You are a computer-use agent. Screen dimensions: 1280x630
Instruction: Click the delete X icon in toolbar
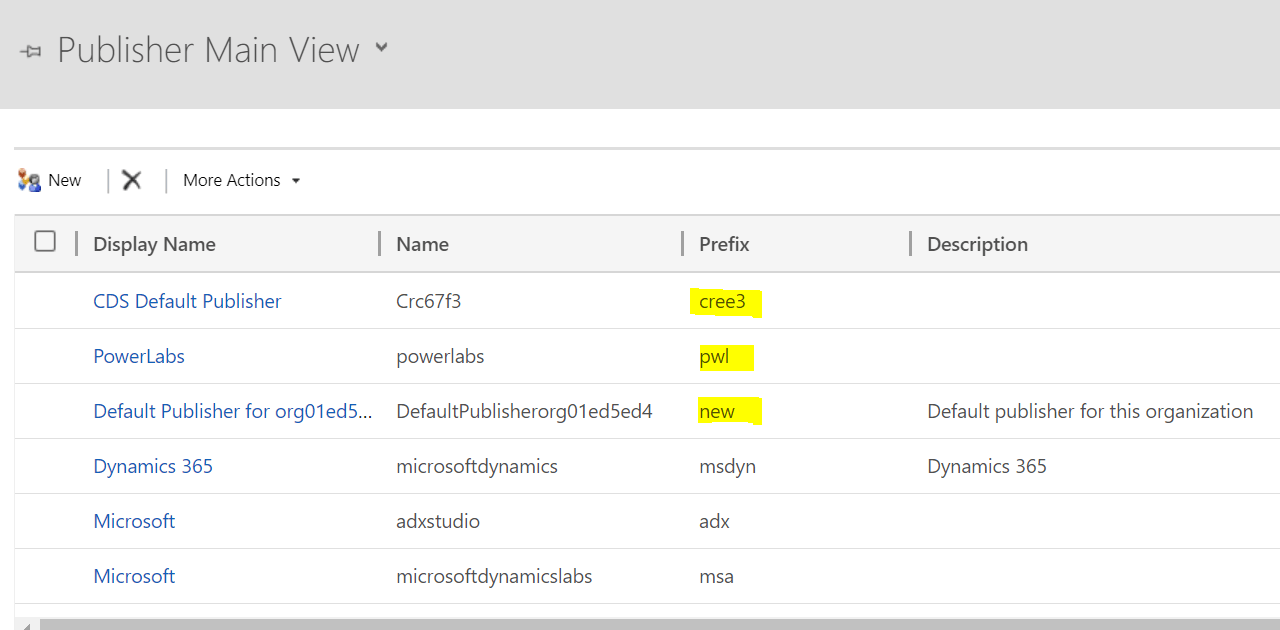tap(132, 180)
